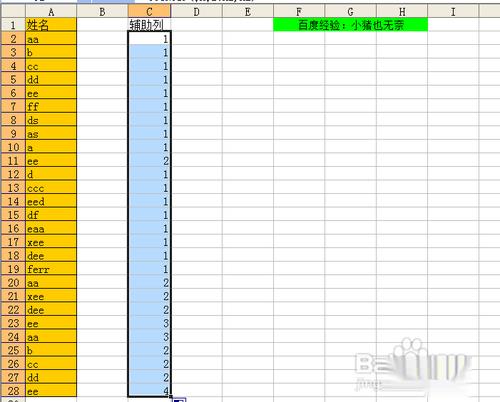Click cell A28 containing ee
Image resolution: width=500 pixels, height=402 pixels.
click(51, 391)
